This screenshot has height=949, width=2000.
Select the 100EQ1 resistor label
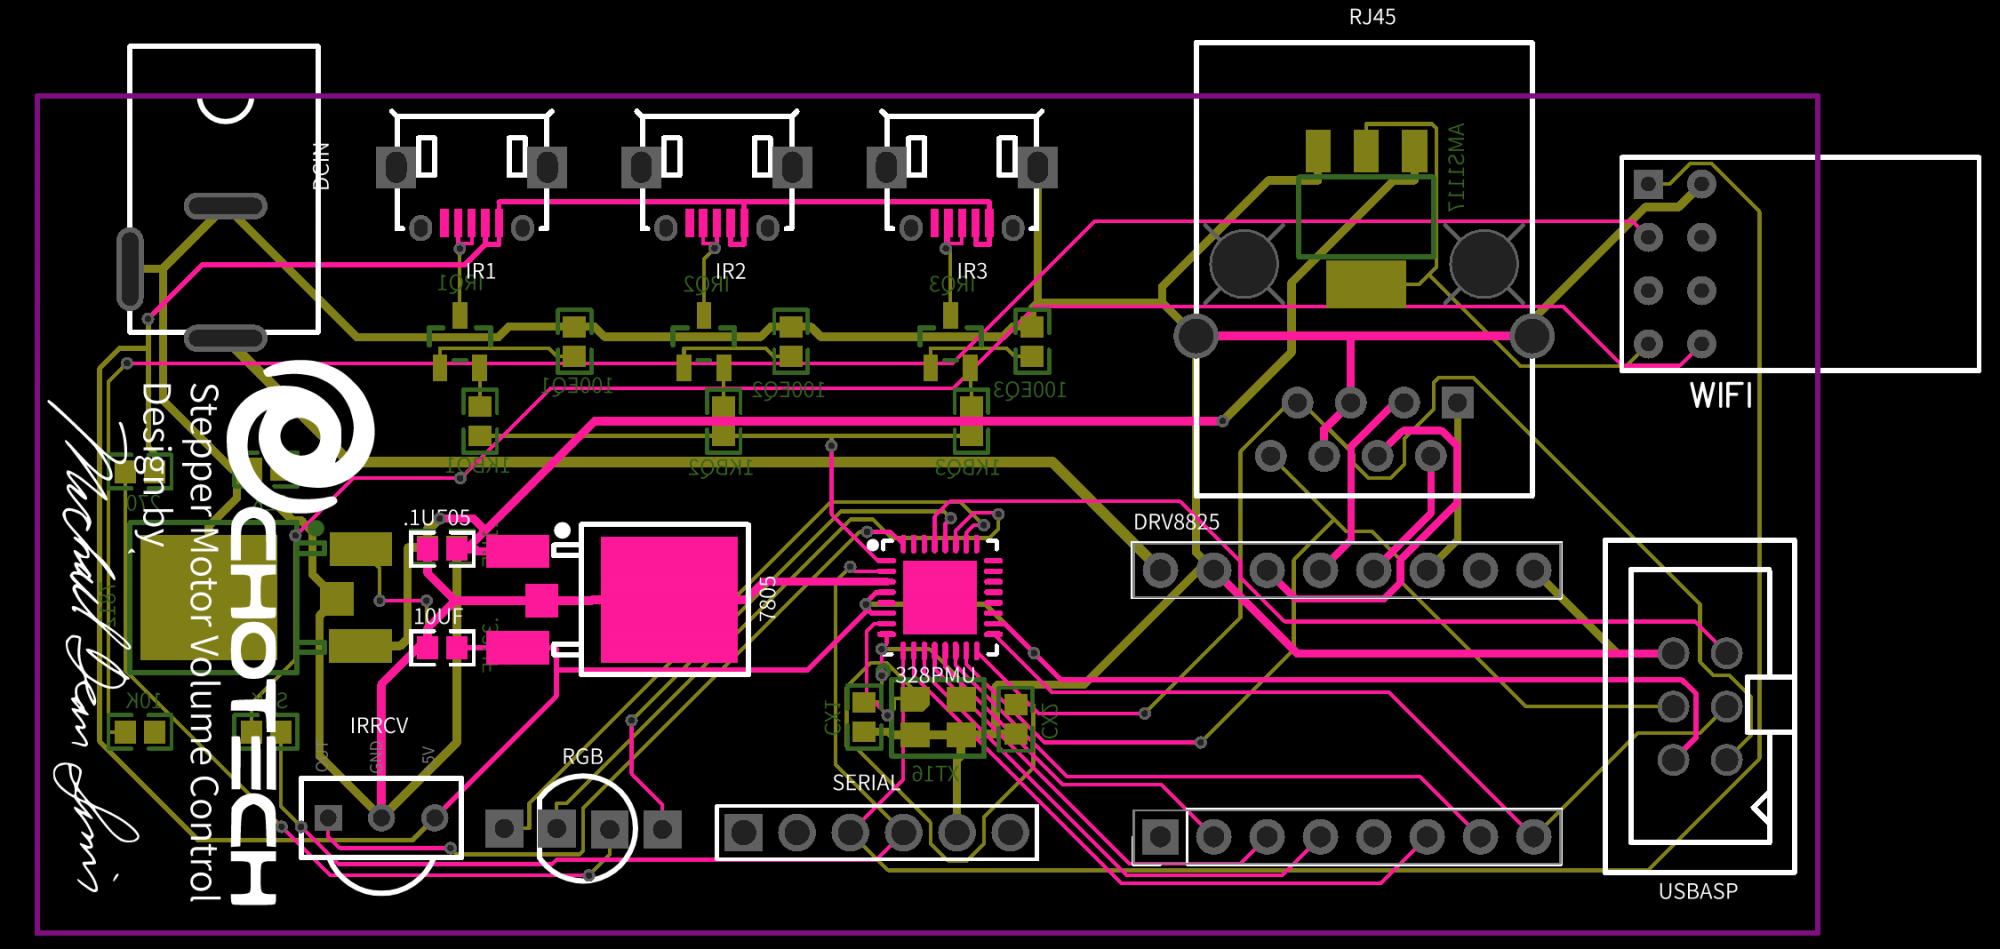(x=577, y=386)
